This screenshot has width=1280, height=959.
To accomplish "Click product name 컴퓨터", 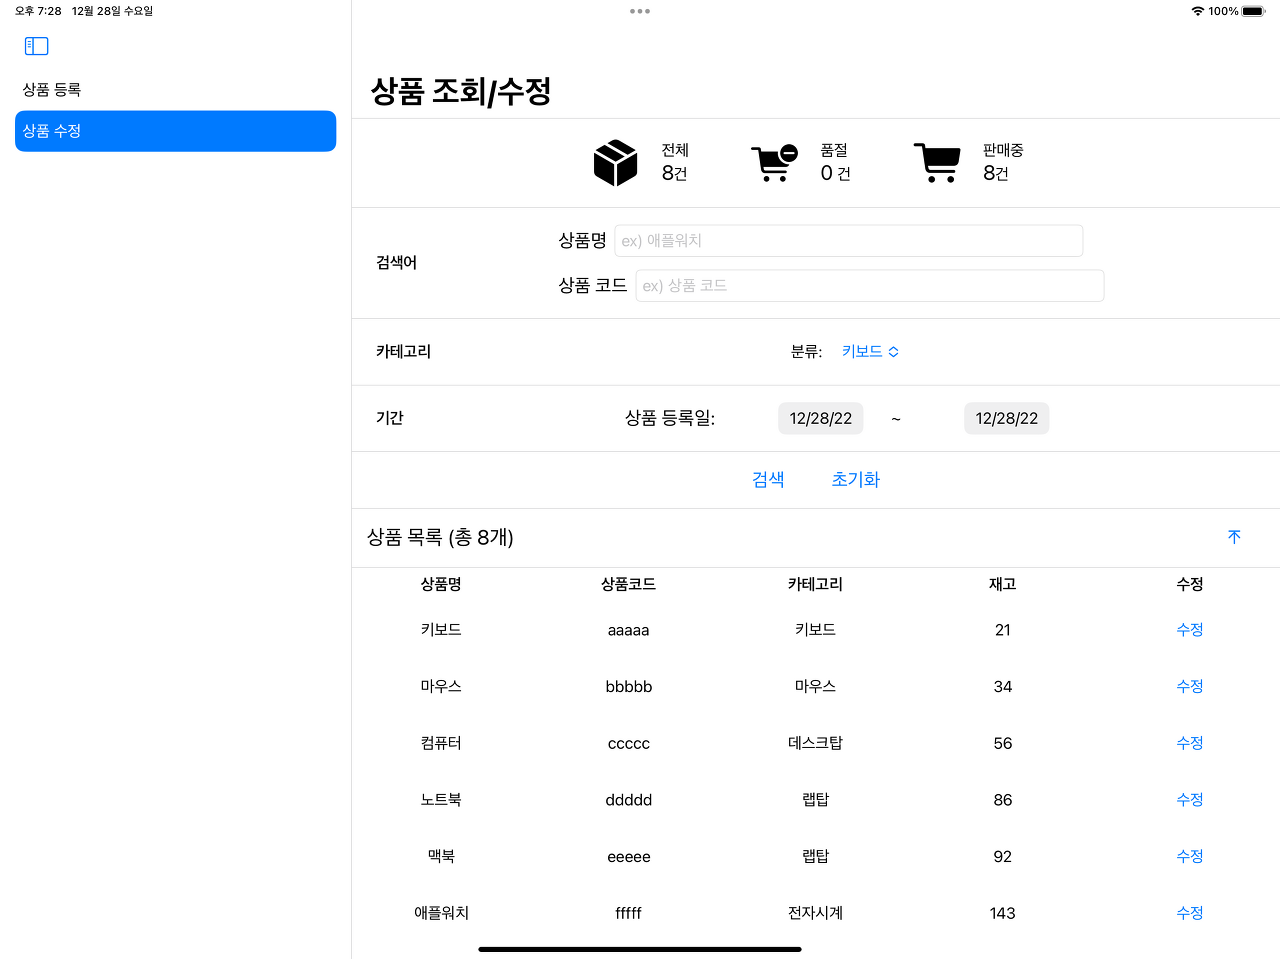I will click(x=441, y=743).
